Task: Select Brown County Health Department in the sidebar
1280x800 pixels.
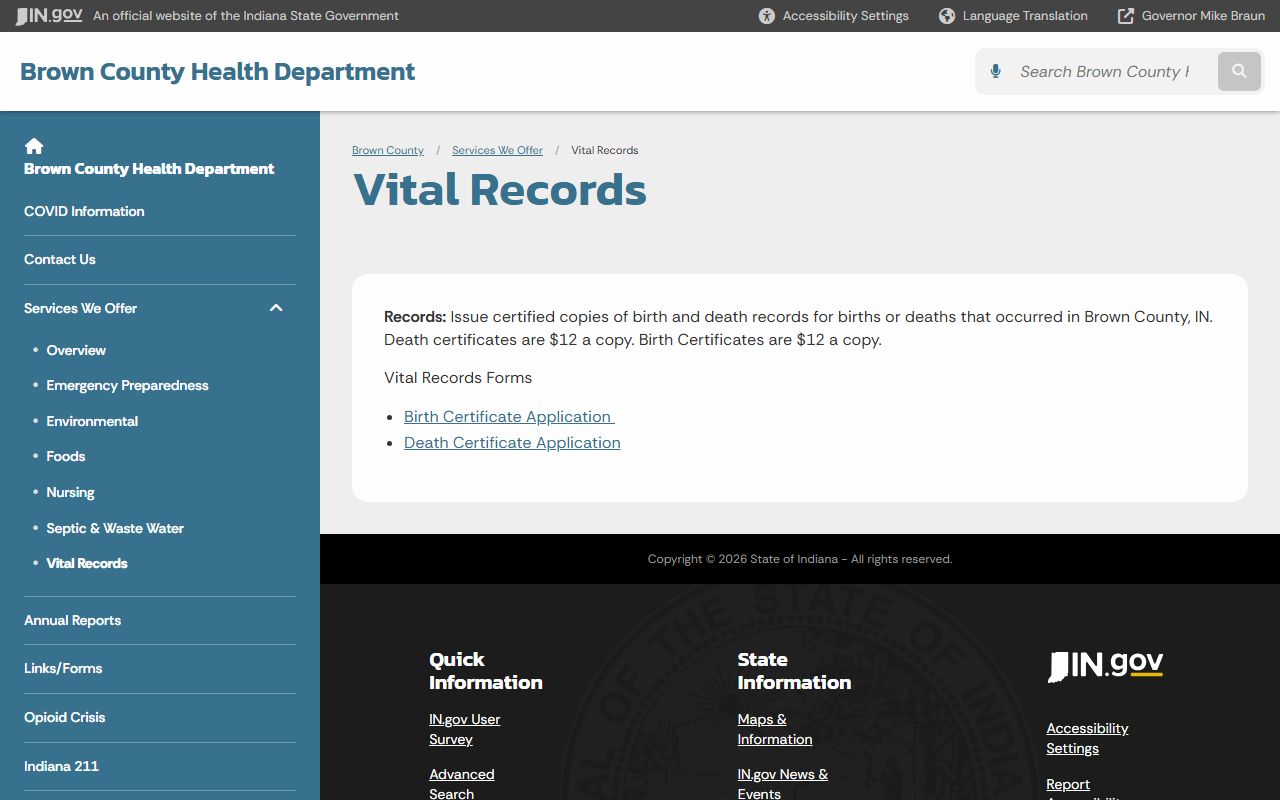Action: coord(149,169)
